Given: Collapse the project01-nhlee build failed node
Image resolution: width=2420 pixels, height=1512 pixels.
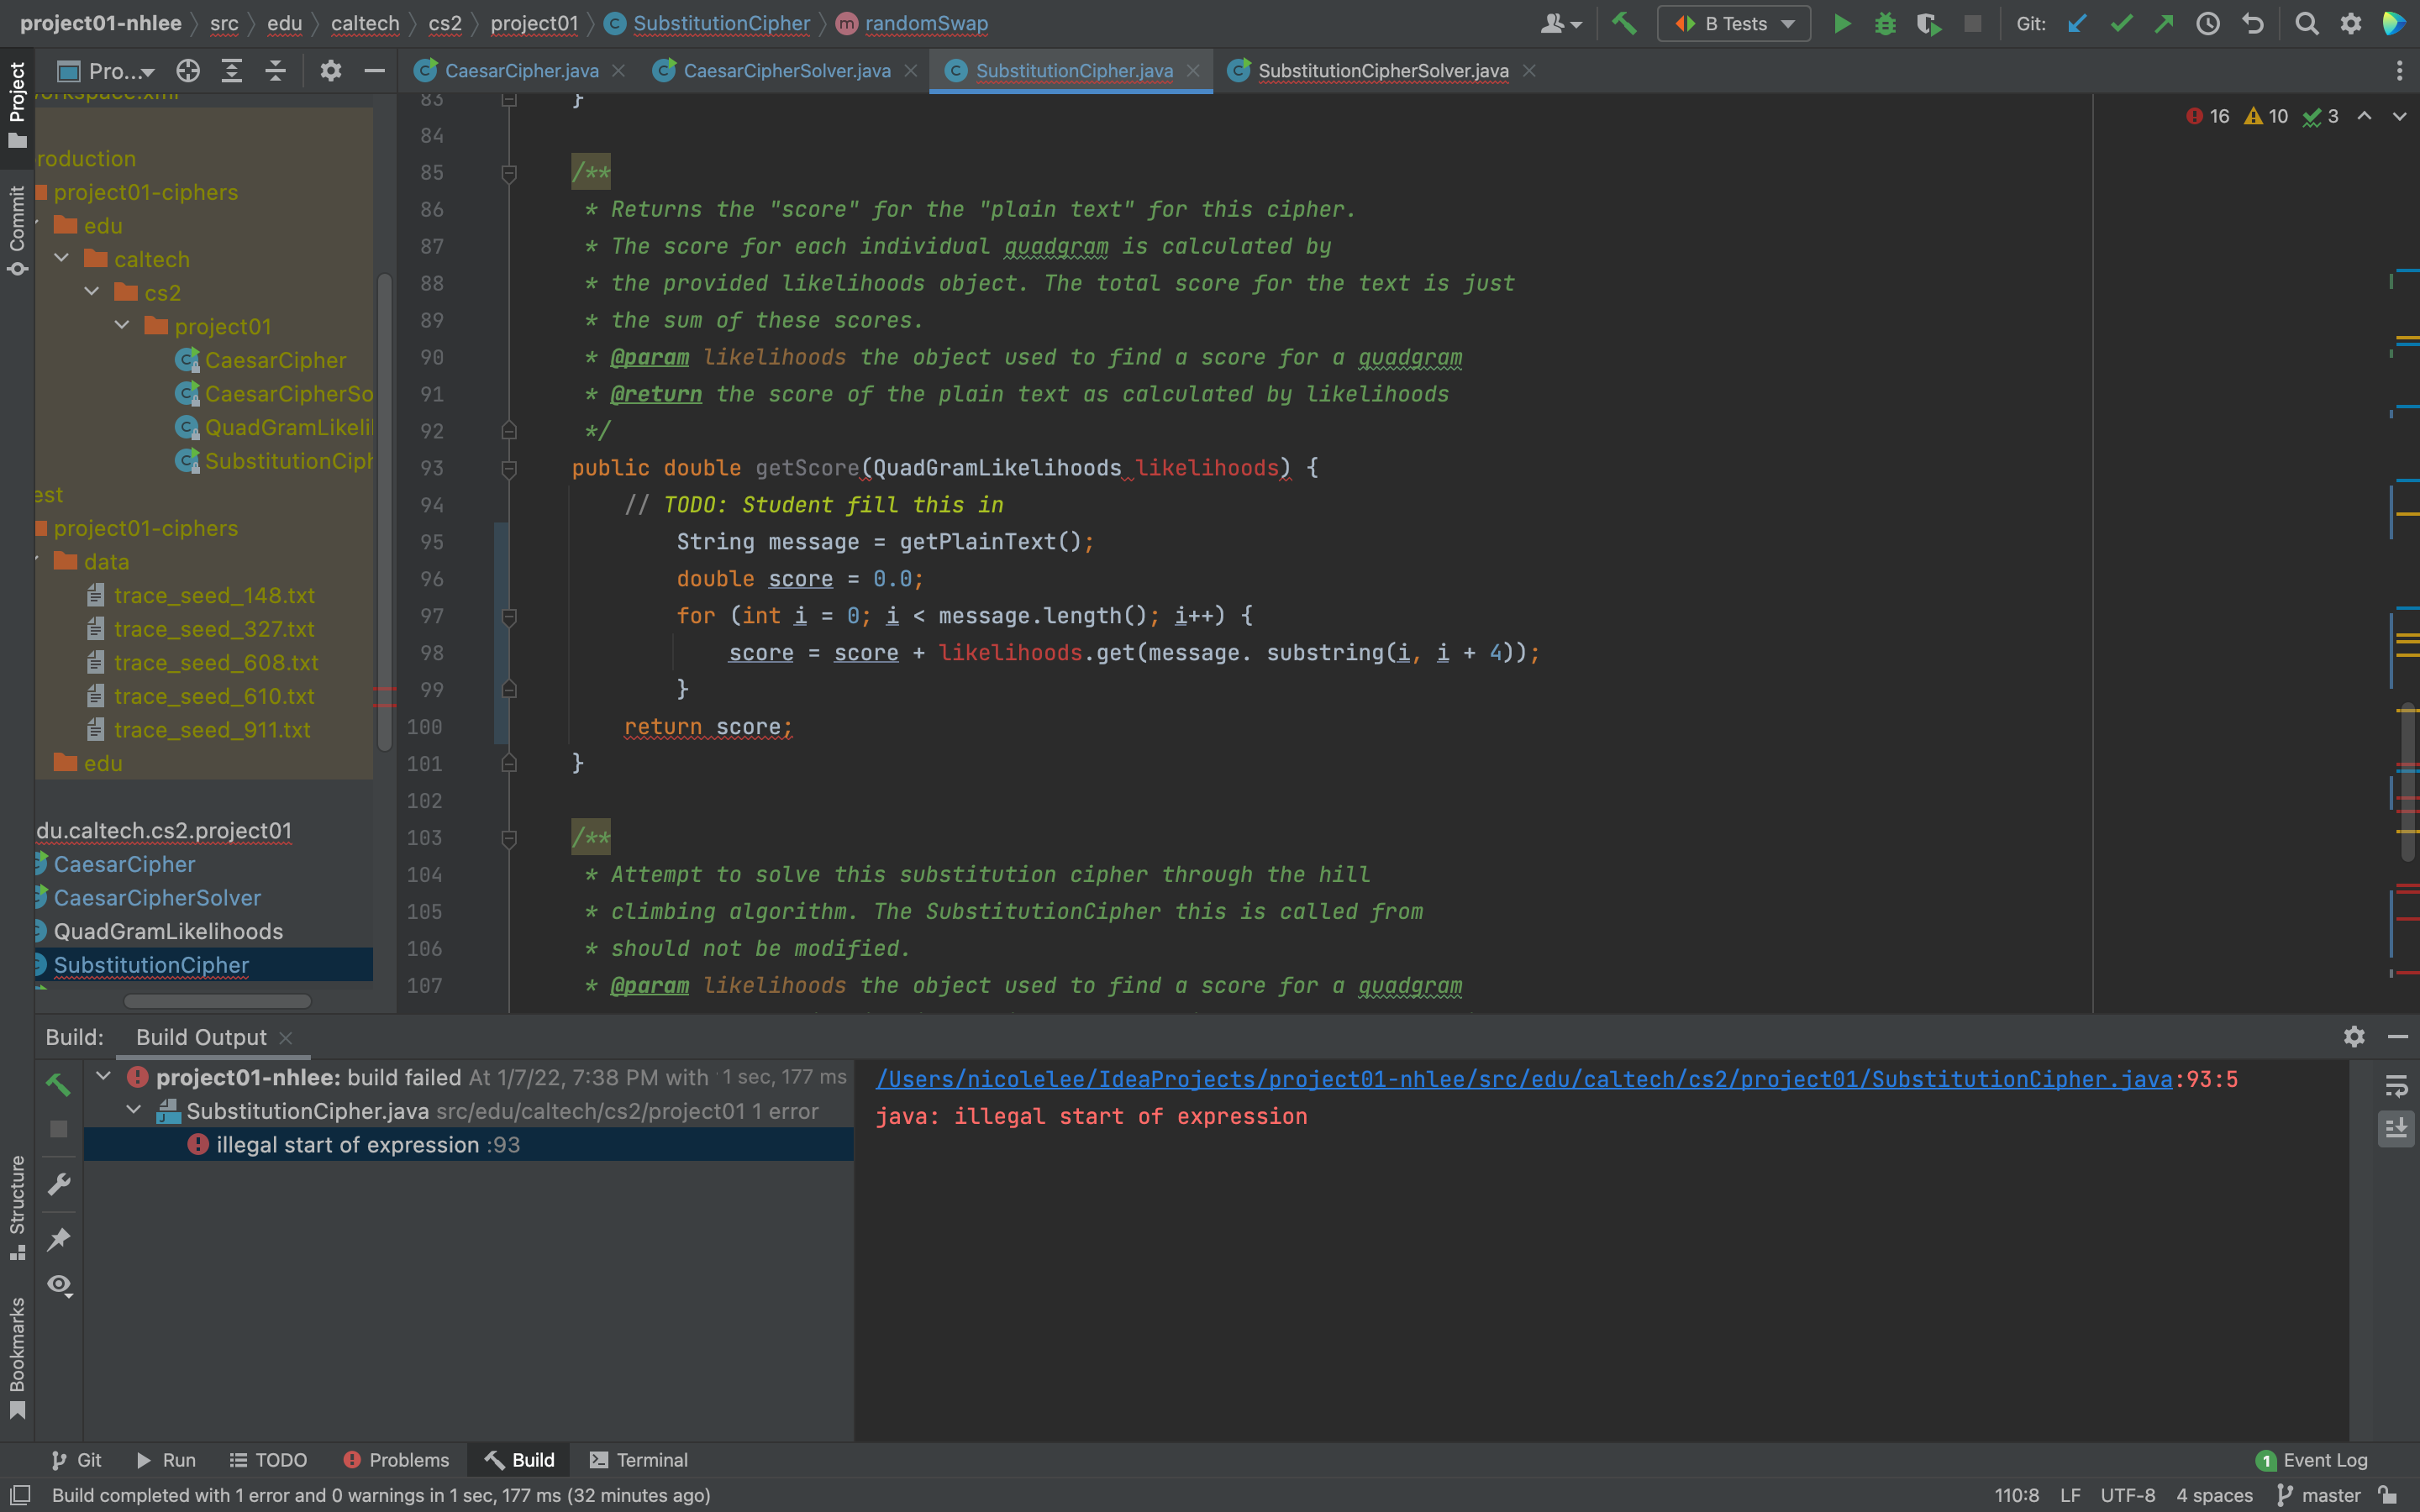Looking at the screenshot, I should pos(103,1077).
